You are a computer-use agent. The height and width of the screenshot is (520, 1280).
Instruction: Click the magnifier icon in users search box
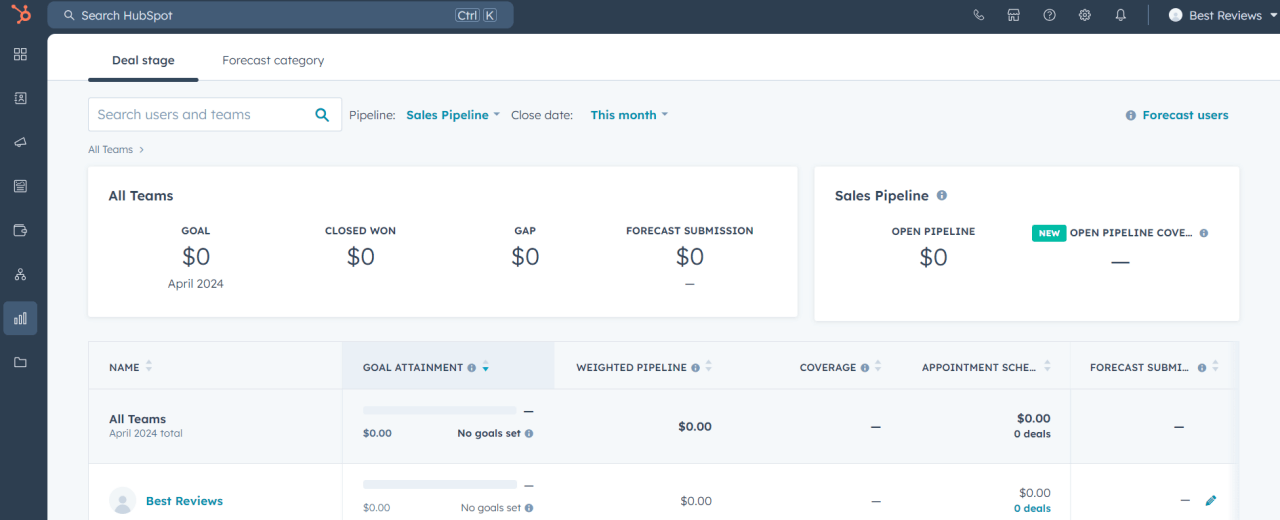click(x=322, y=115)
